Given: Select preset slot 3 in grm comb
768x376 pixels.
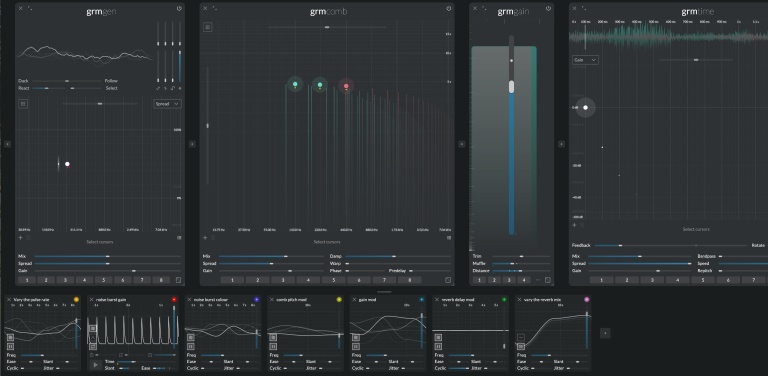Looking at the screenshot, I should (284, 280).
